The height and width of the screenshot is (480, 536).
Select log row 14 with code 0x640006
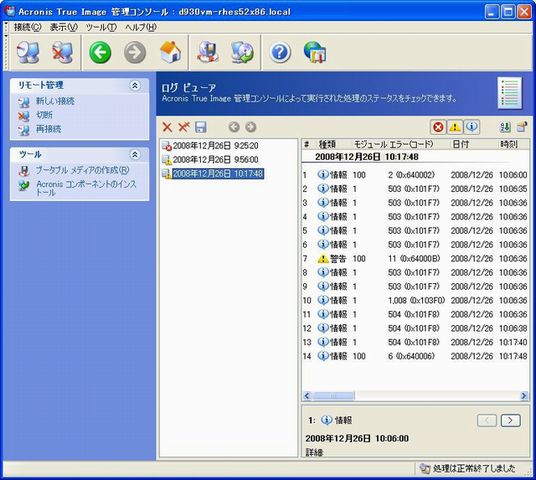pyautogui.click(x=415, y=356)
